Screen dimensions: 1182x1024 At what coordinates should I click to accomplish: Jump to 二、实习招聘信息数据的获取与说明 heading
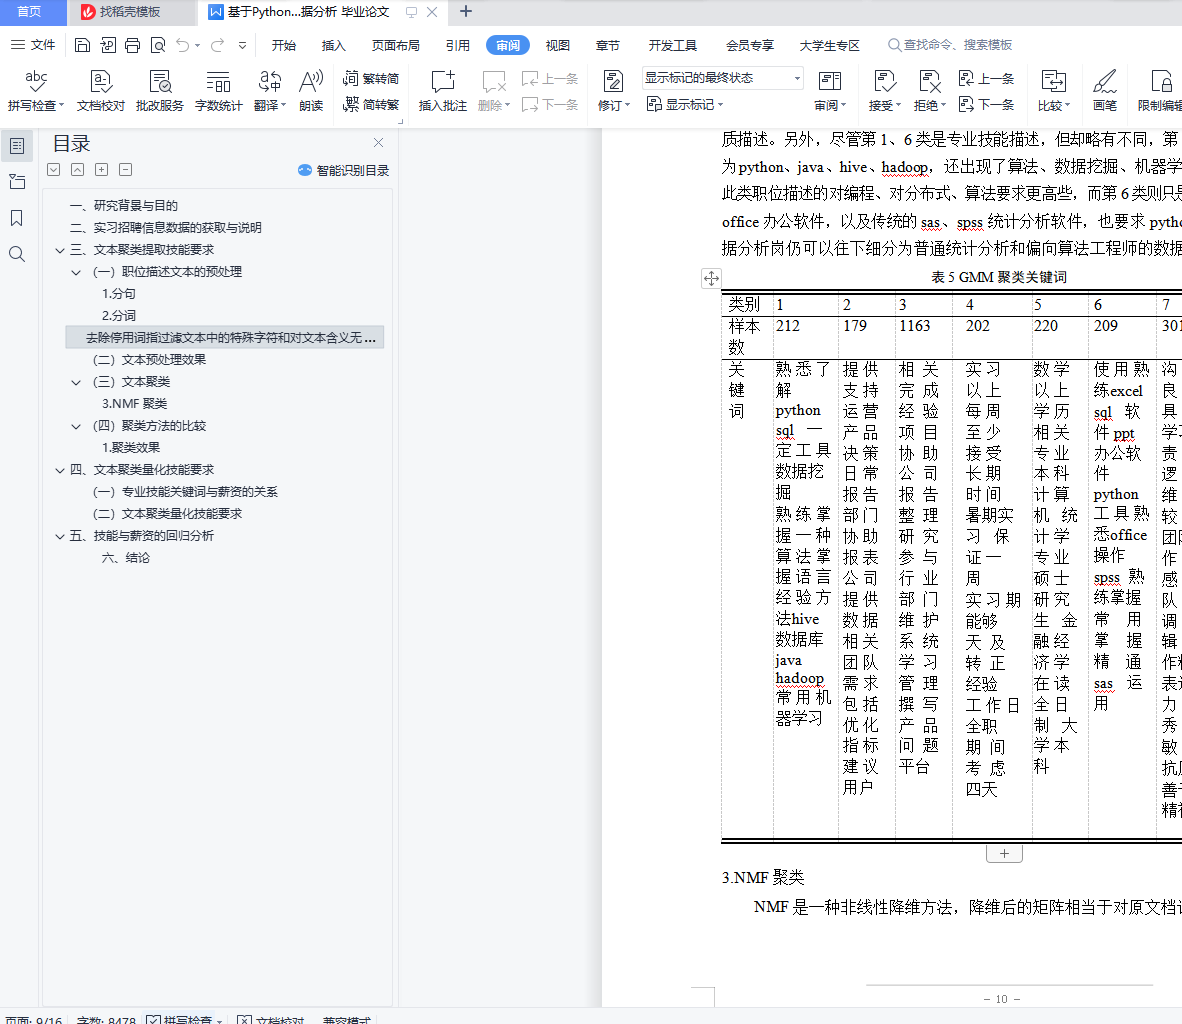click(x=166, y=228)
